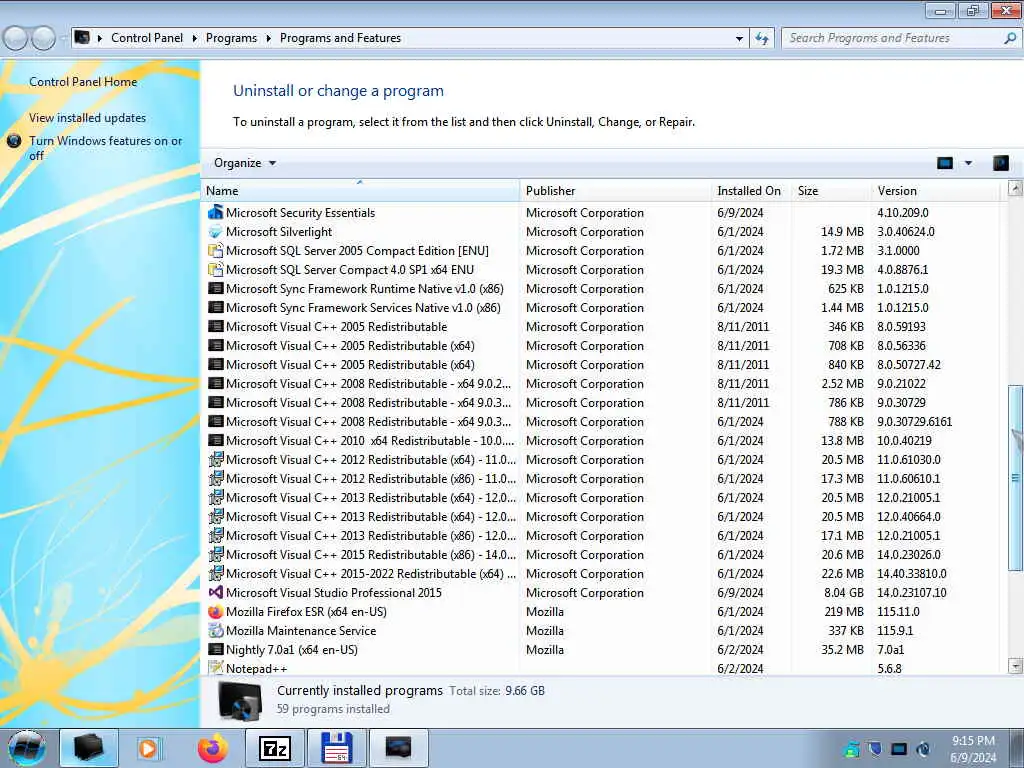Open 7-Zip from the taskbar
Image resolution: width=1024 pixels, height=768 pixels.
274,748
